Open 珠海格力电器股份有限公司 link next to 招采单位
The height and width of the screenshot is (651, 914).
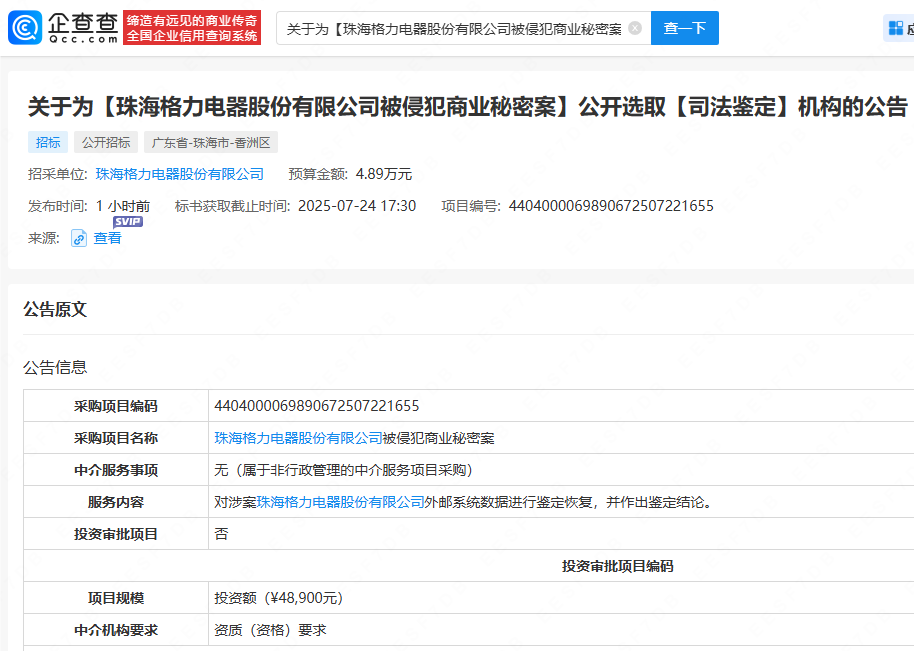(180, 174)
